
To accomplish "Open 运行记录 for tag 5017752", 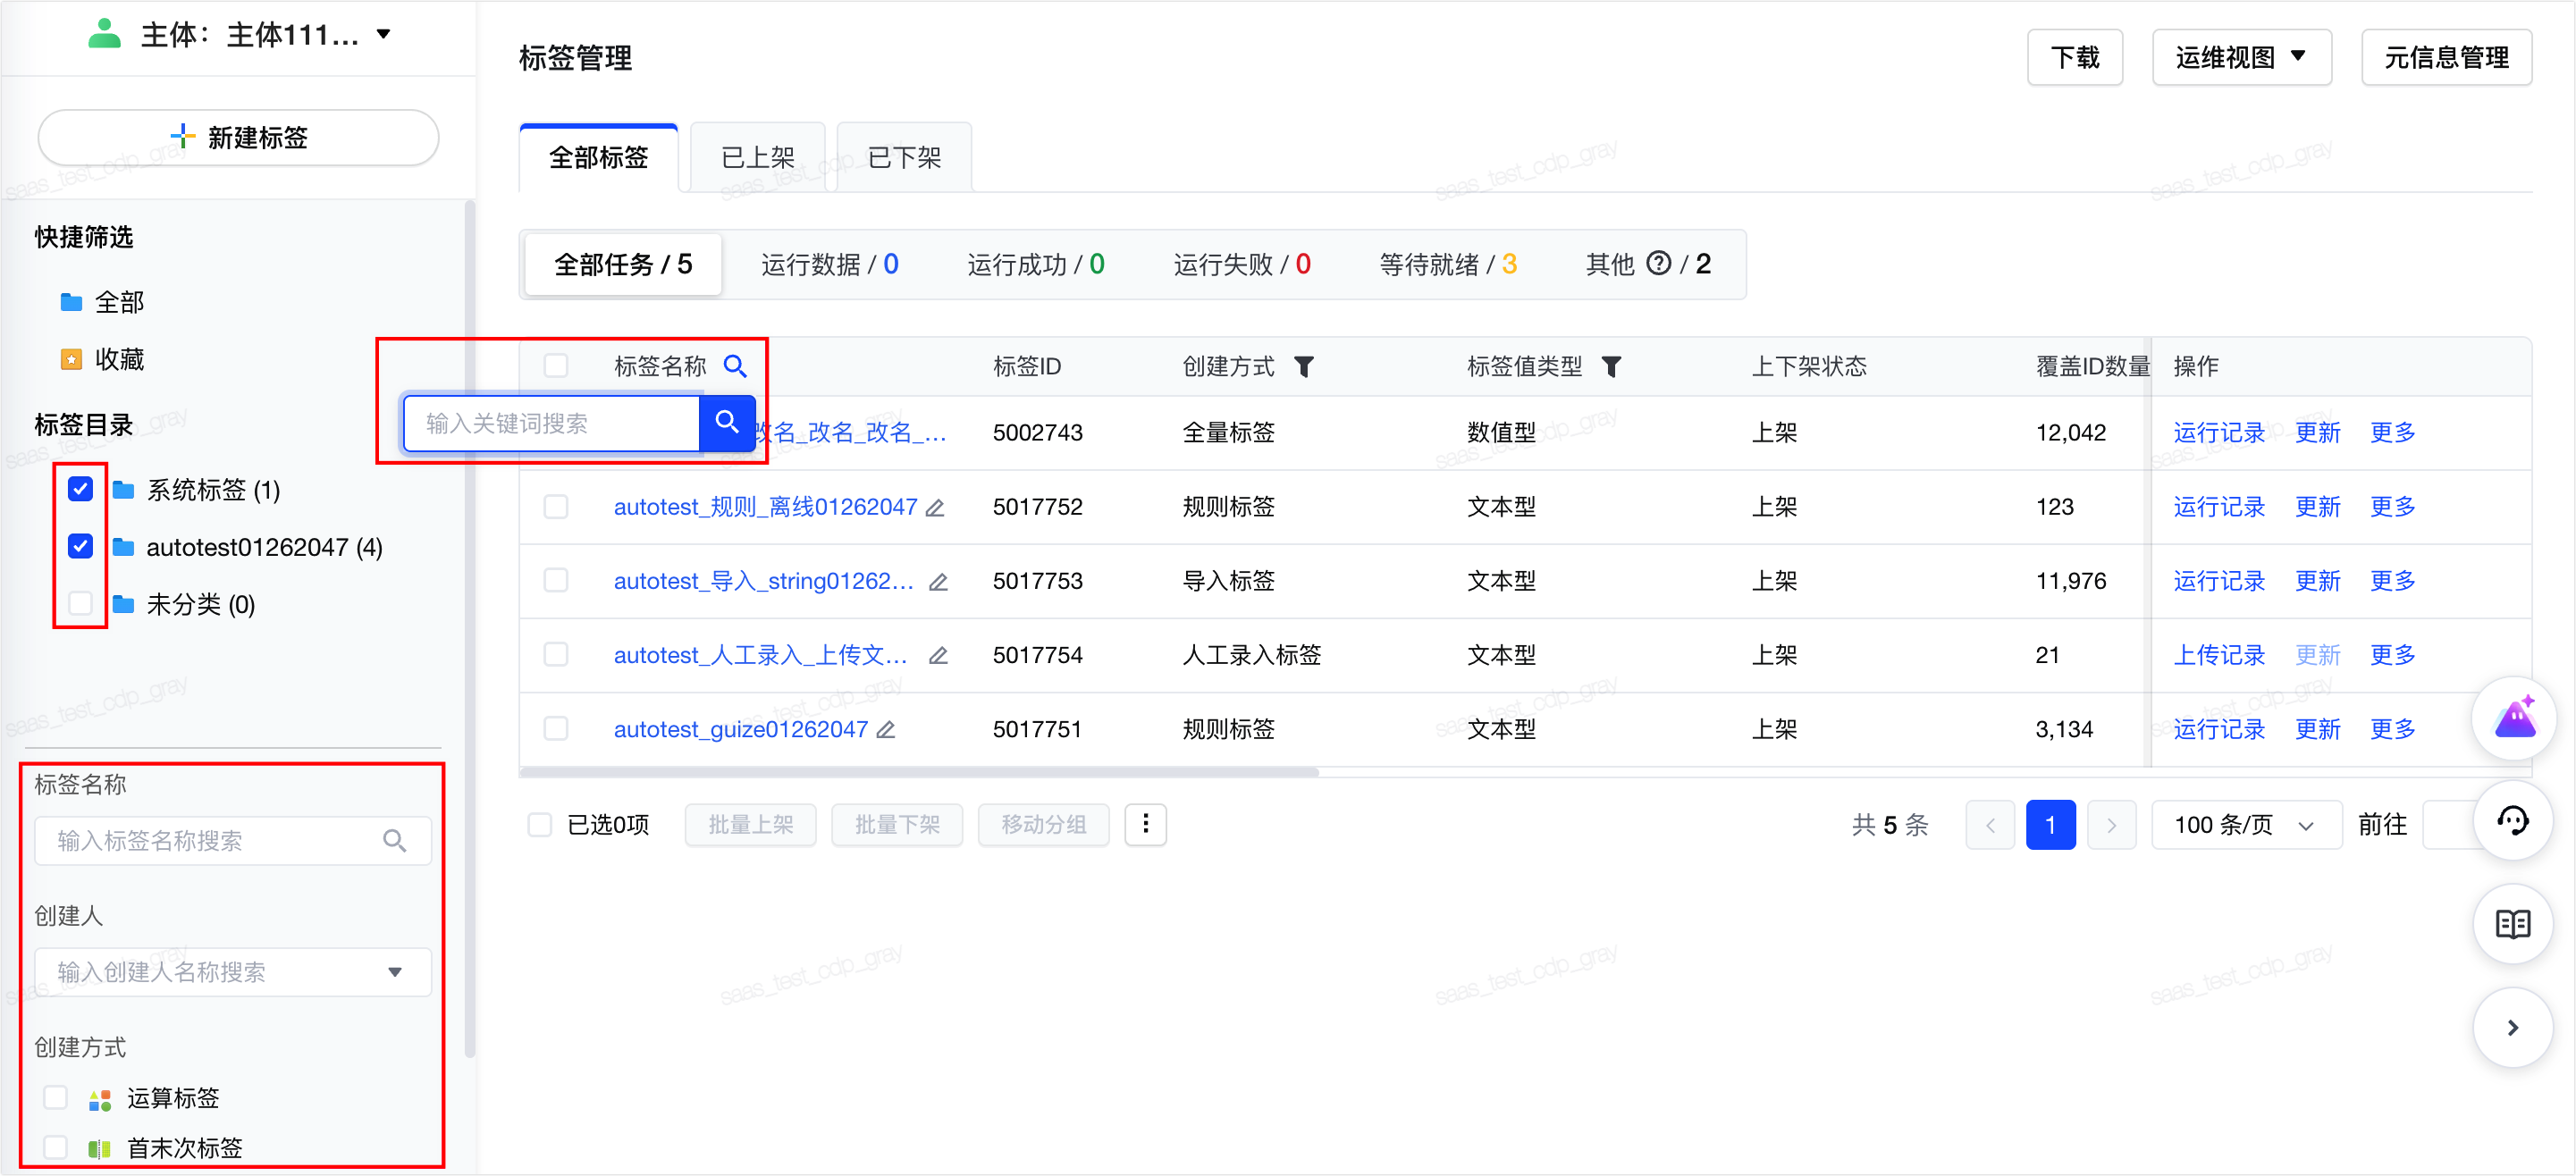I will coord(2218,507).
